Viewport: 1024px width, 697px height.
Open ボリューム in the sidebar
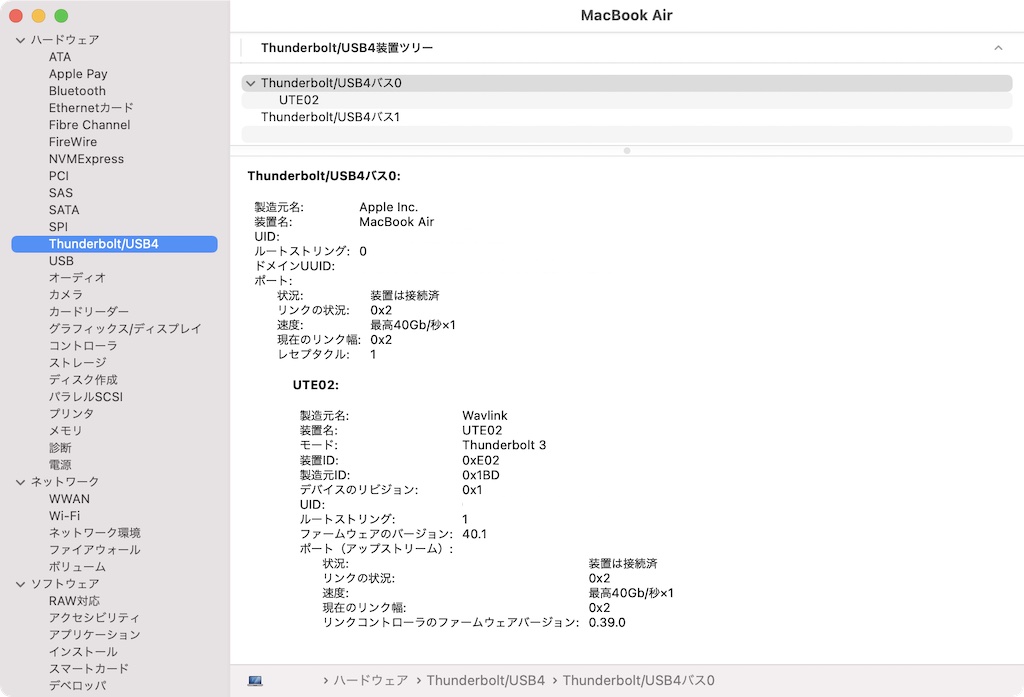click(77, 566)
